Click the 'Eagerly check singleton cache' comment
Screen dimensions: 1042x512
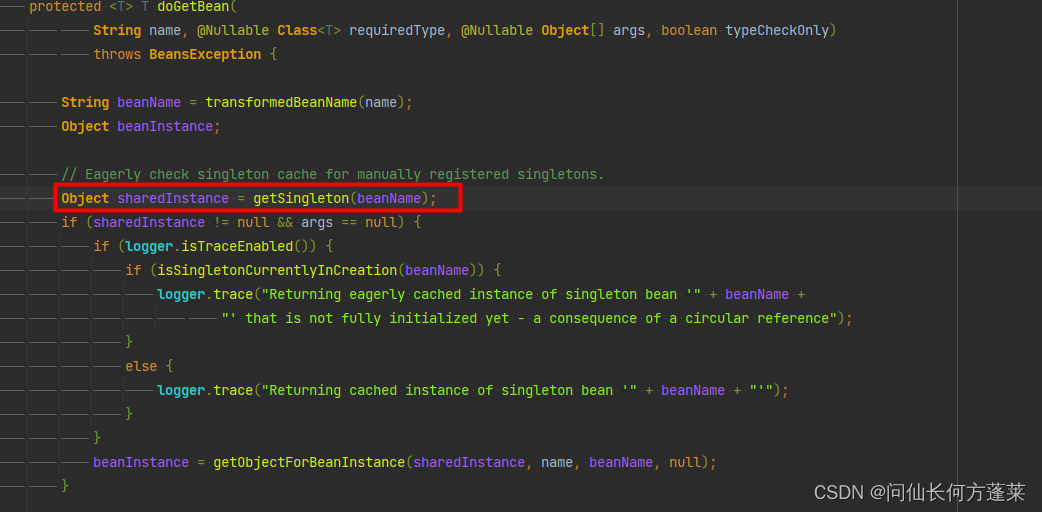(x=333, y=174)
